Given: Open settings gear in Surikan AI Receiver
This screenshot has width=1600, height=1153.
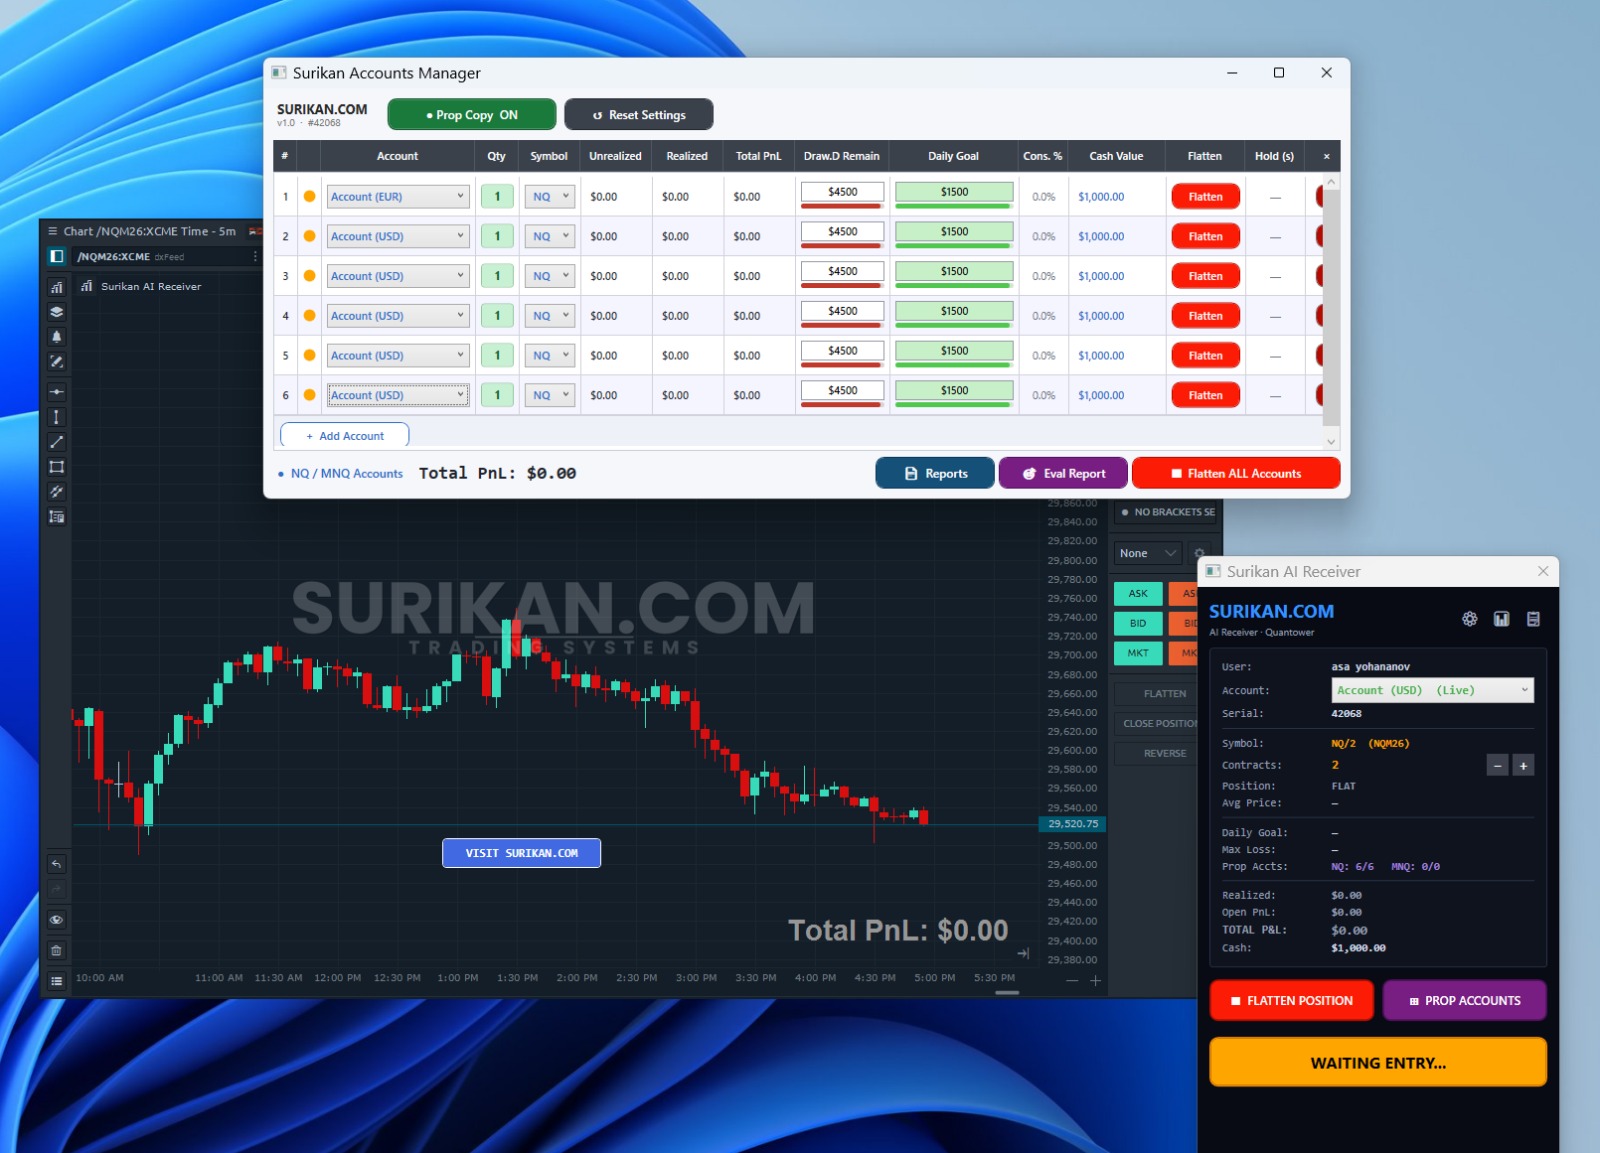Looking at the screenshot, I should pyautogui.click(x=1469, y=619).
